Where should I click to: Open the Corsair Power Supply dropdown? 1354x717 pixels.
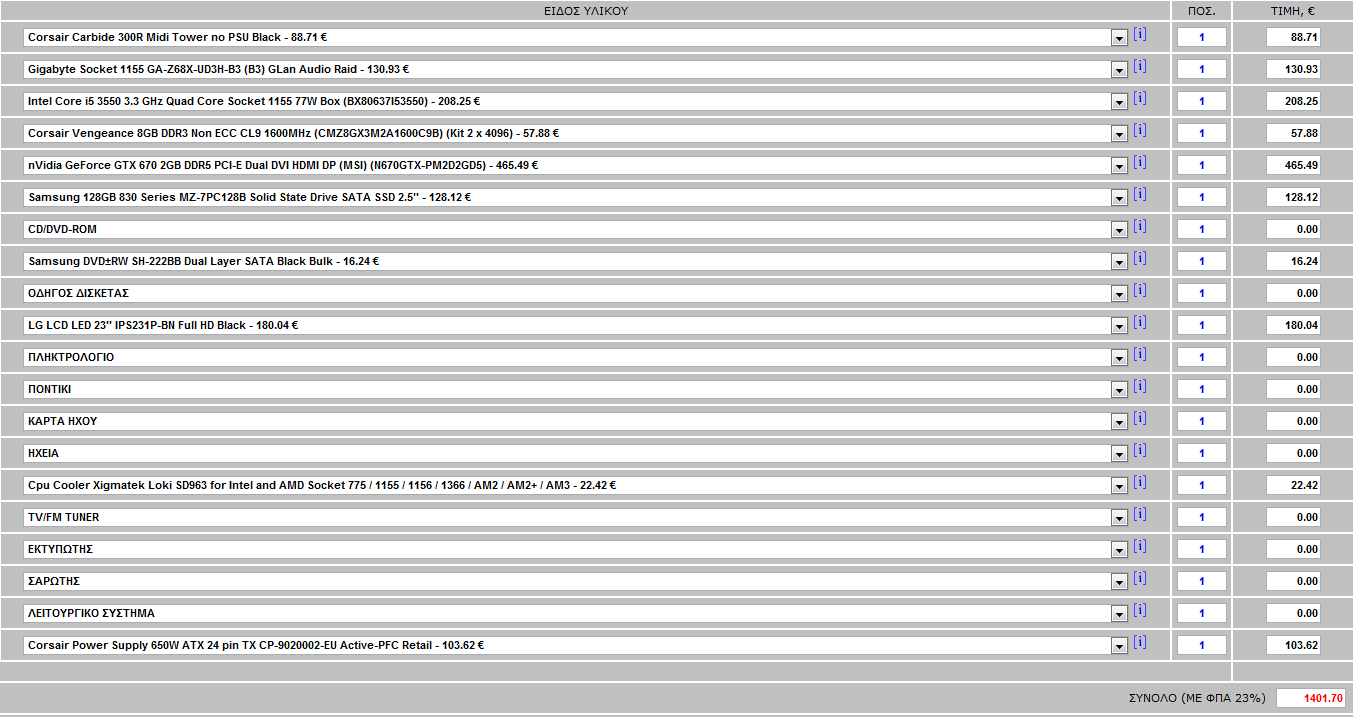[x=1119, y=646]
